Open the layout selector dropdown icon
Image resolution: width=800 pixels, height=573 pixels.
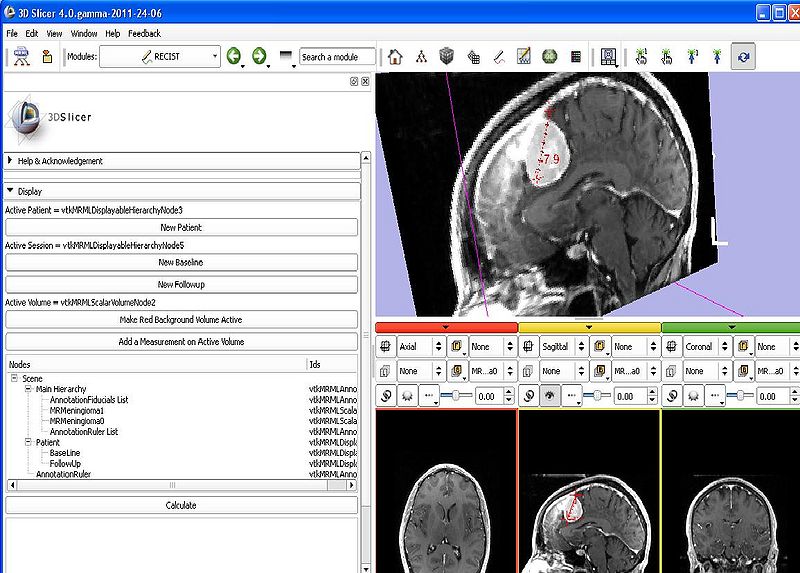tap(609, 57)
